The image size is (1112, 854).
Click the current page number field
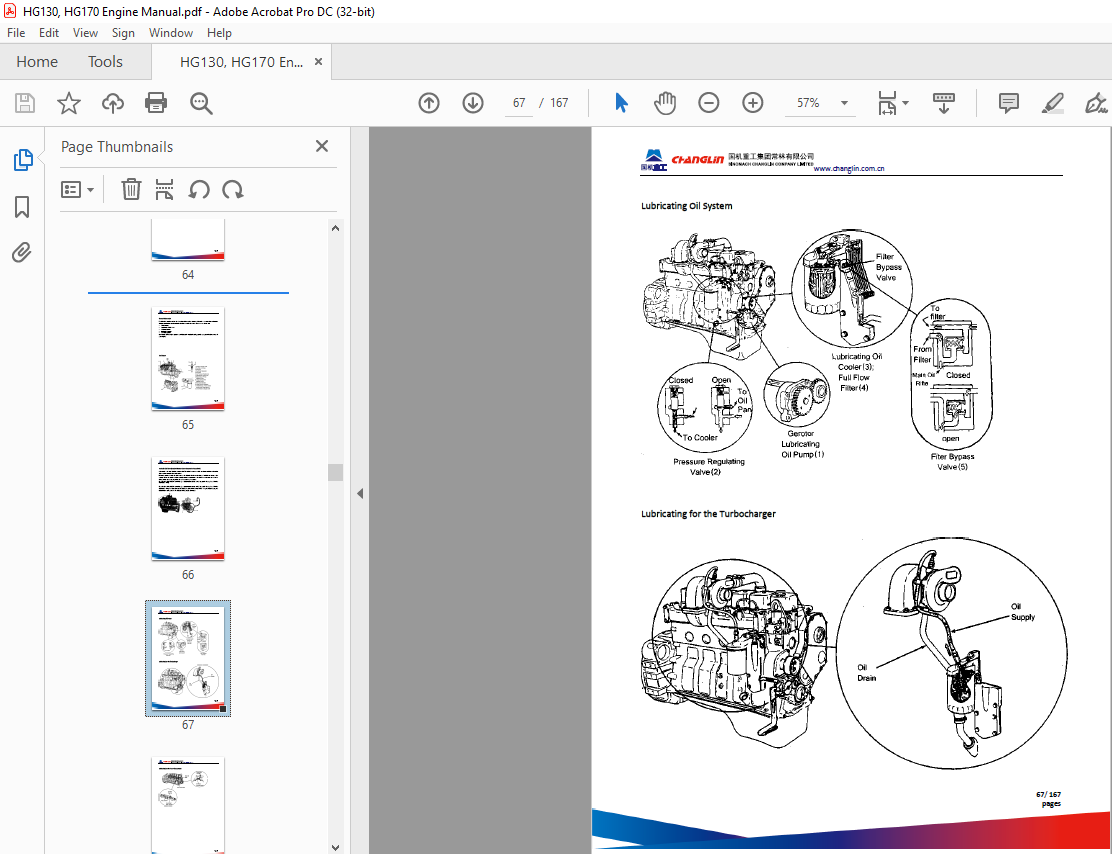pyautogui.click(x=519, y=103)
